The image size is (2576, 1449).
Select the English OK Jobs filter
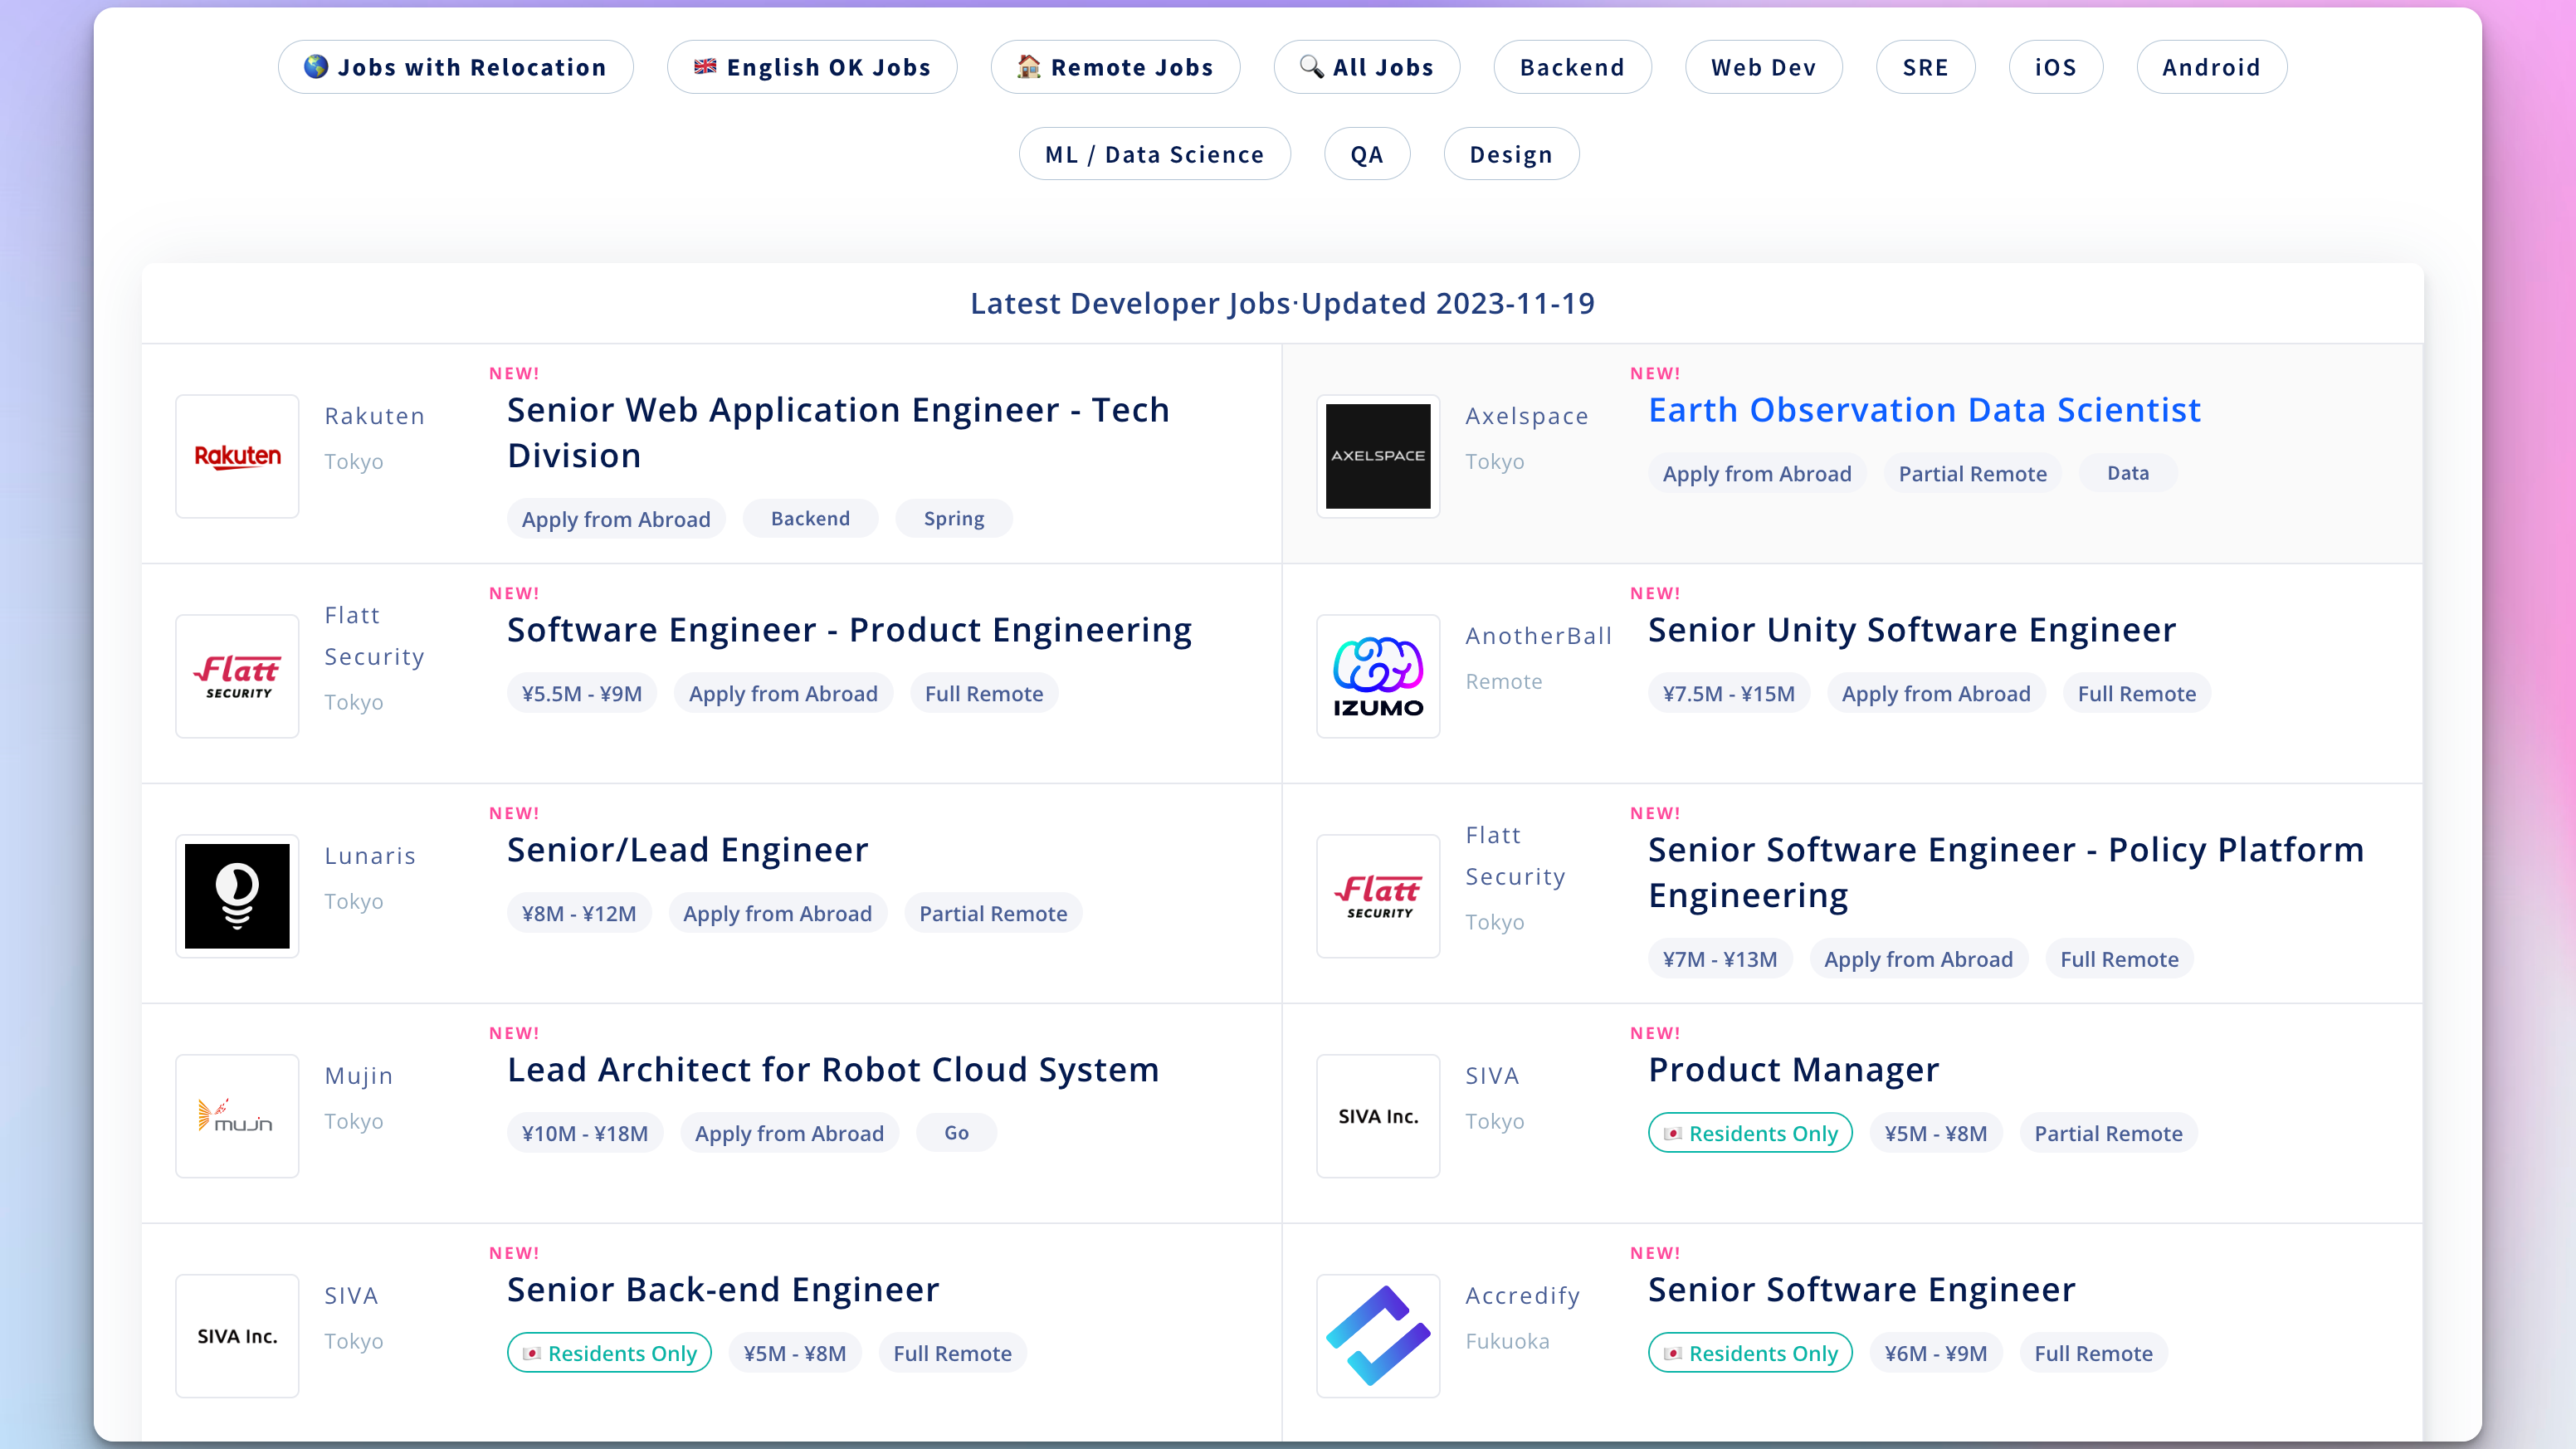(812, 67)
